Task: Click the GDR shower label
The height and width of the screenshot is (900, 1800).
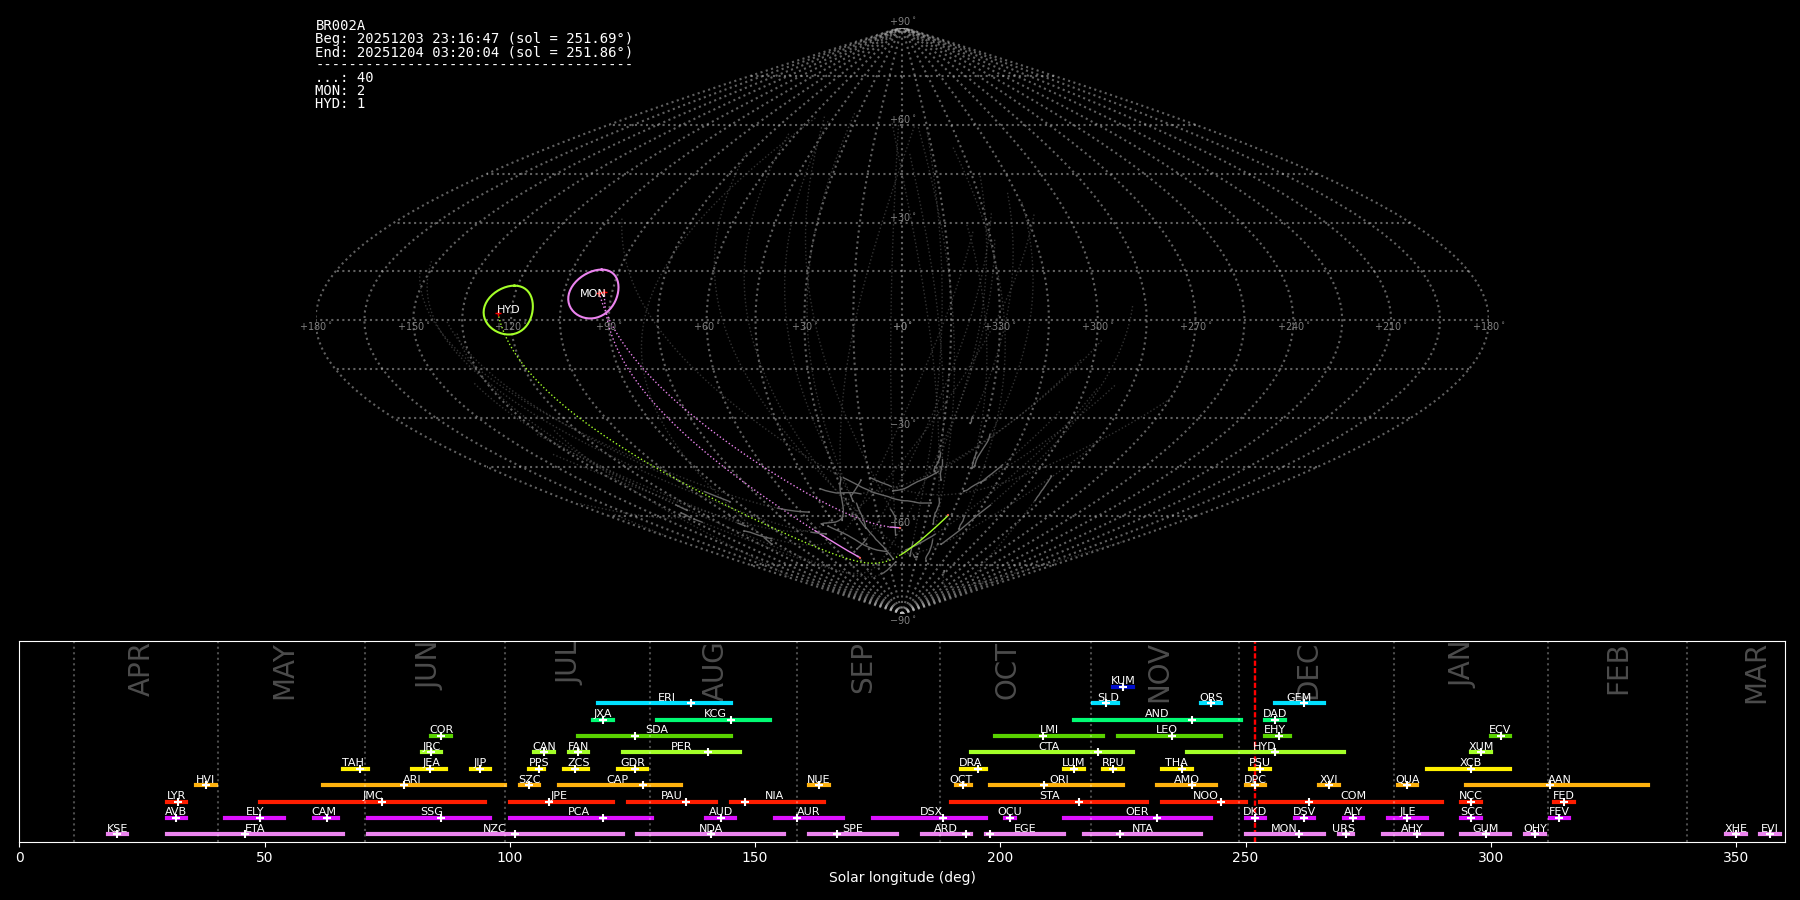Action: click(x=633, y=763)
